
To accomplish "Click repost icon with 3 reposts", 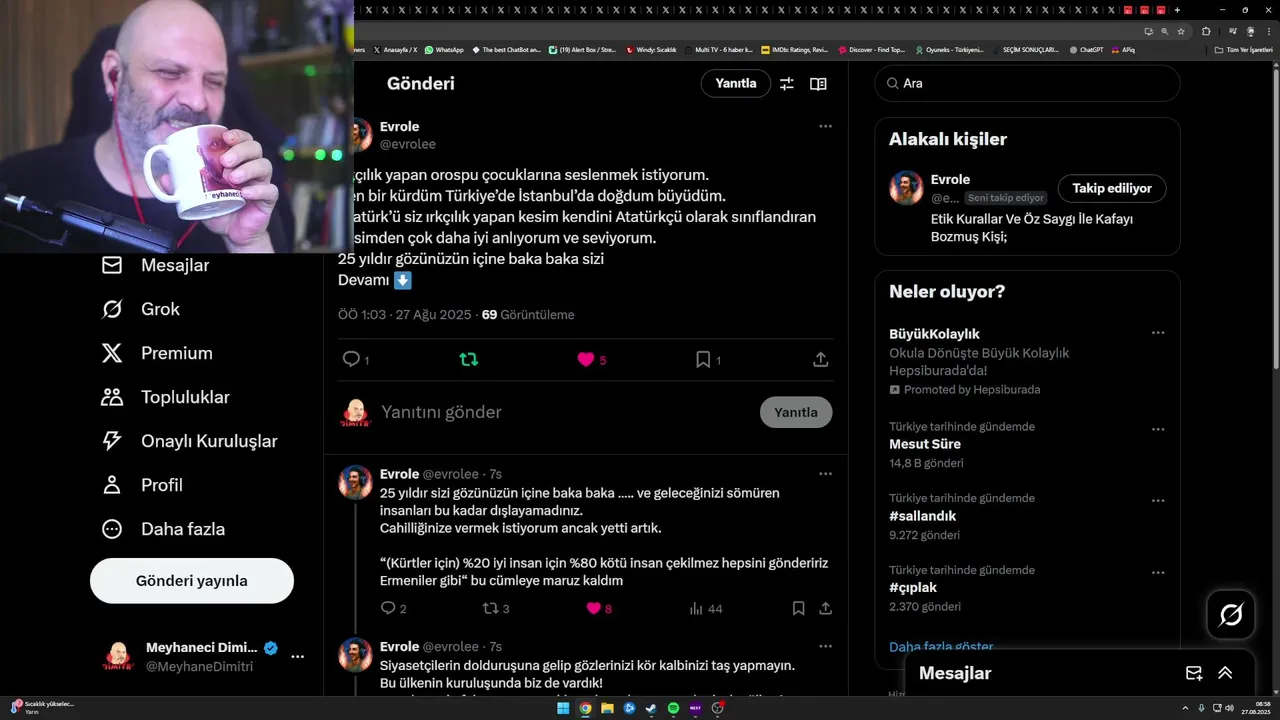I will (x=490, y=608).
